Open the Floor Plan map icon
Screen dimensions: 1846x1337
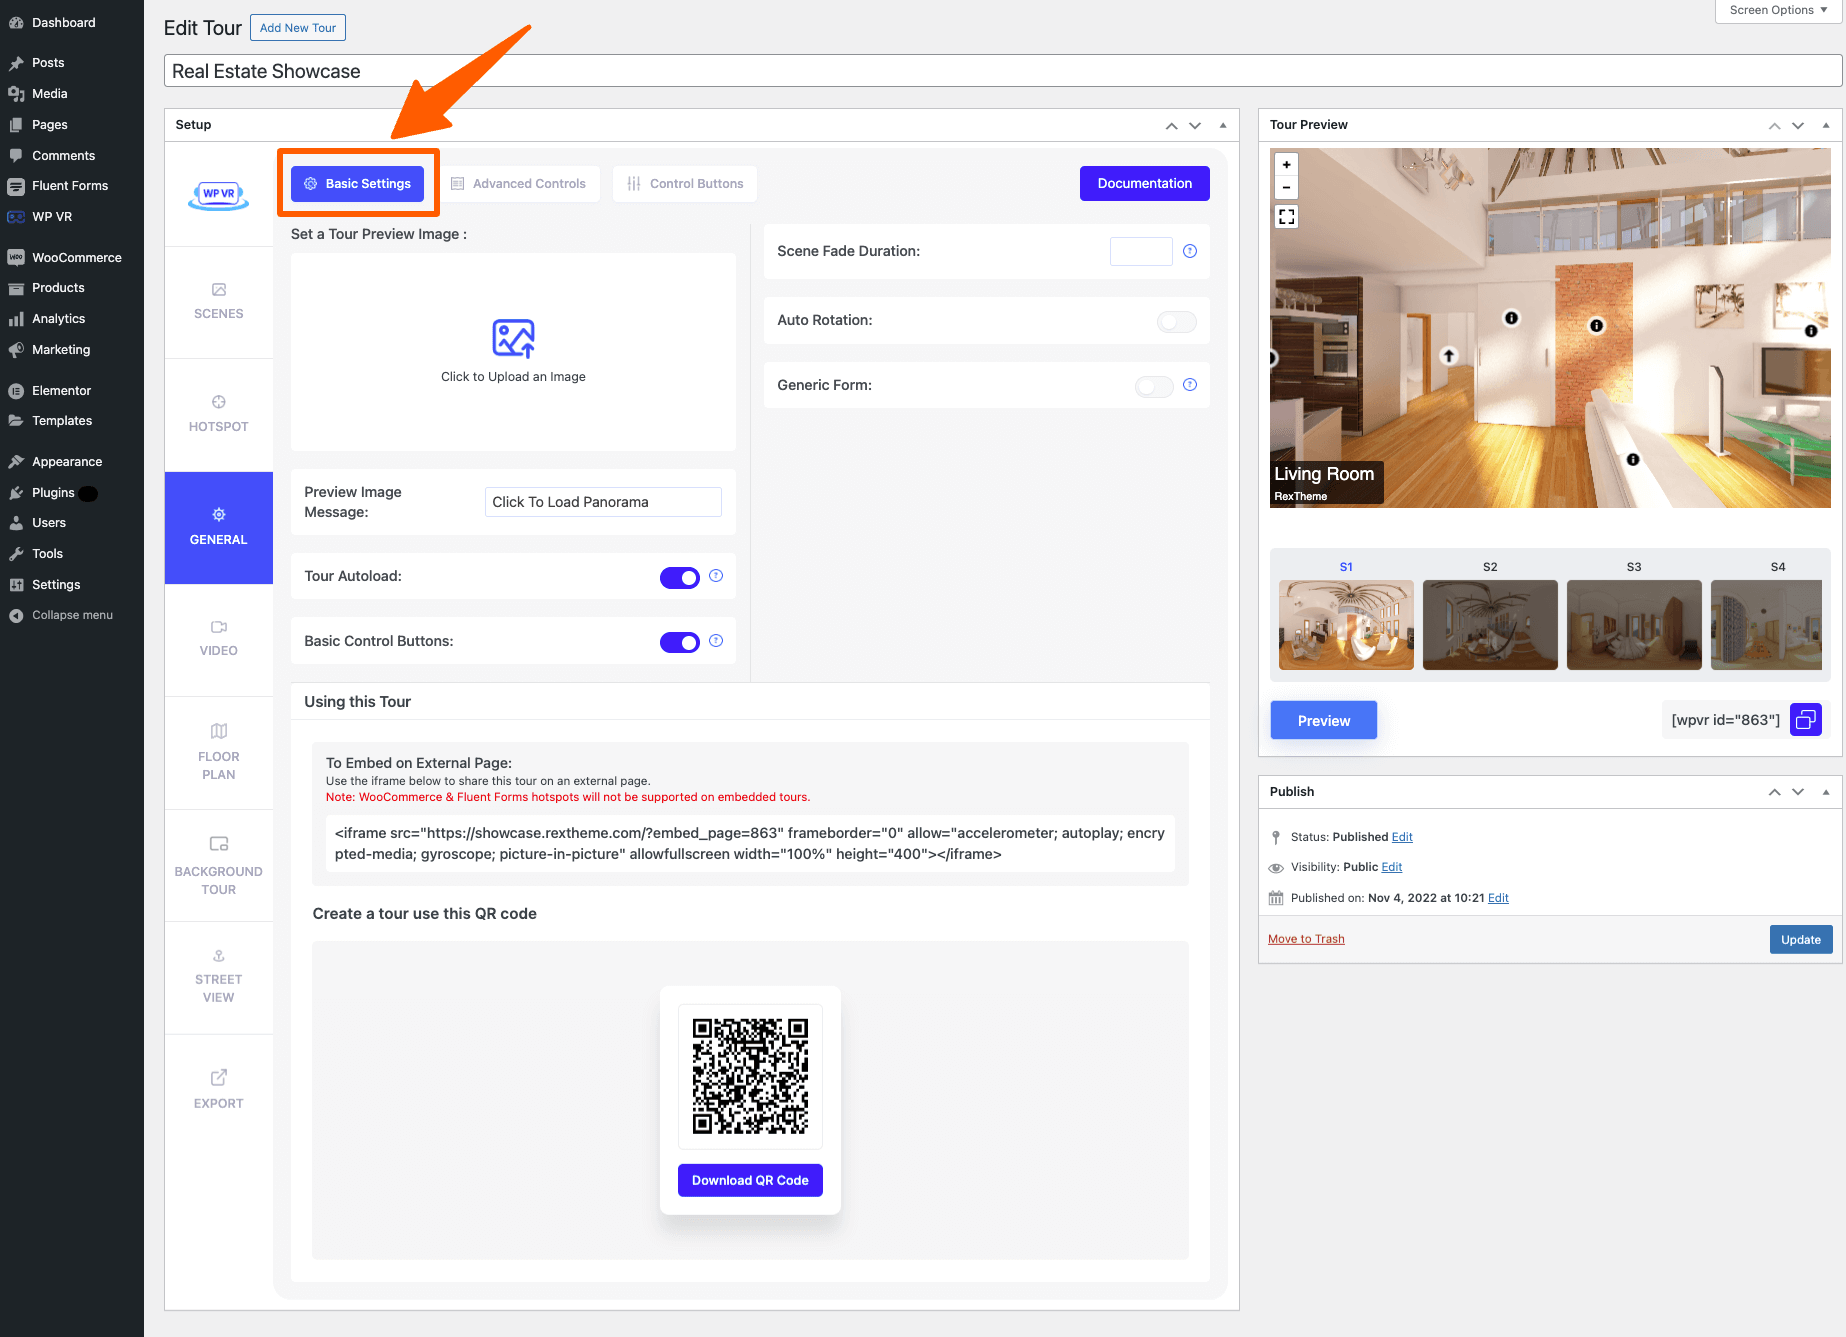pos(219,731)
